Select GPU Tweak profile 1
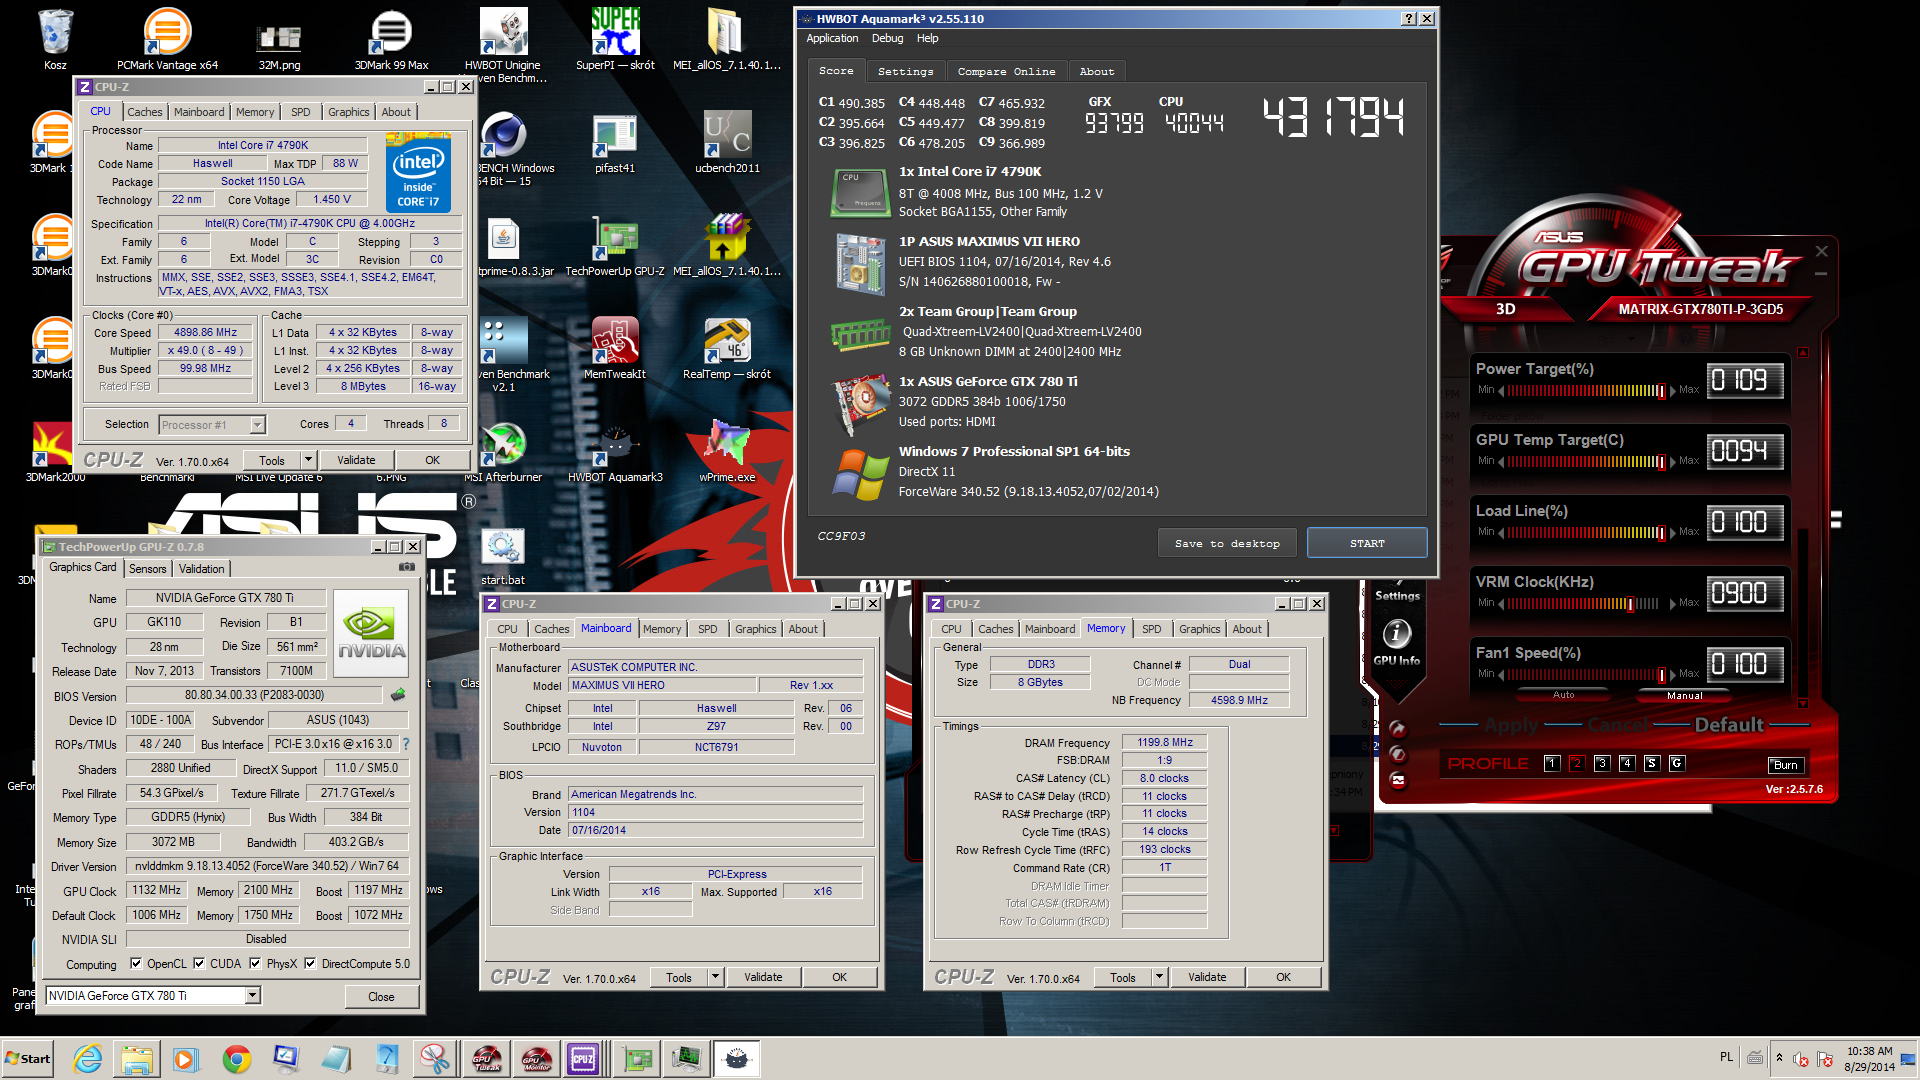The image size is (1920, 1080). coord(1552,763)
